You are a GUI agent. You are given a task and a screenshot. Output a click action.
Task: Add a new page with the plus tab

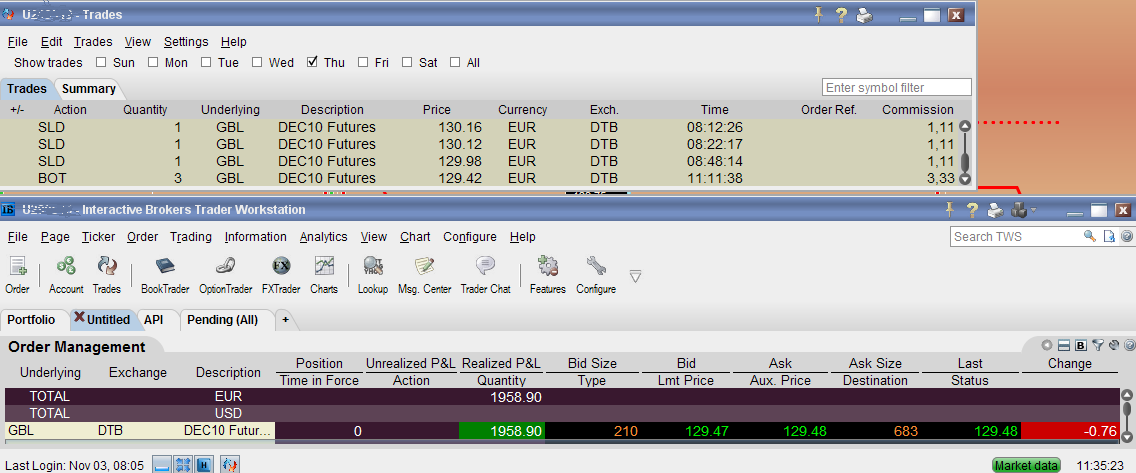pyautogui.click(x=285, y=319)
